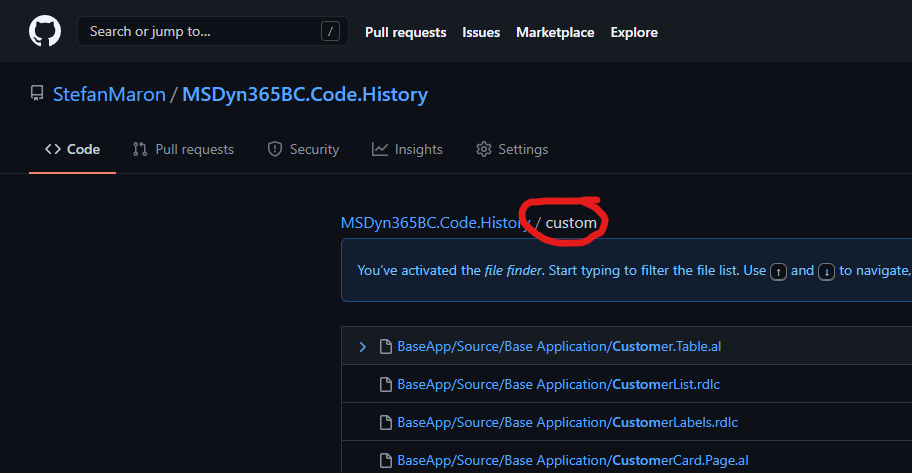The image size is (912, 473).
Task: Go to the Insights tab
Action: pyautogui.click(x=407, y=149)
